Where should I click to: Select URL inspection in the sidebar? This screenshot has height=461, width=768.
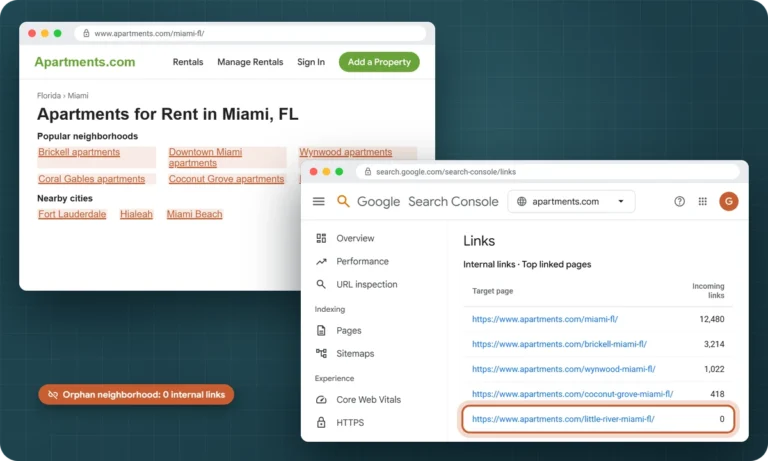coord(367,284)
